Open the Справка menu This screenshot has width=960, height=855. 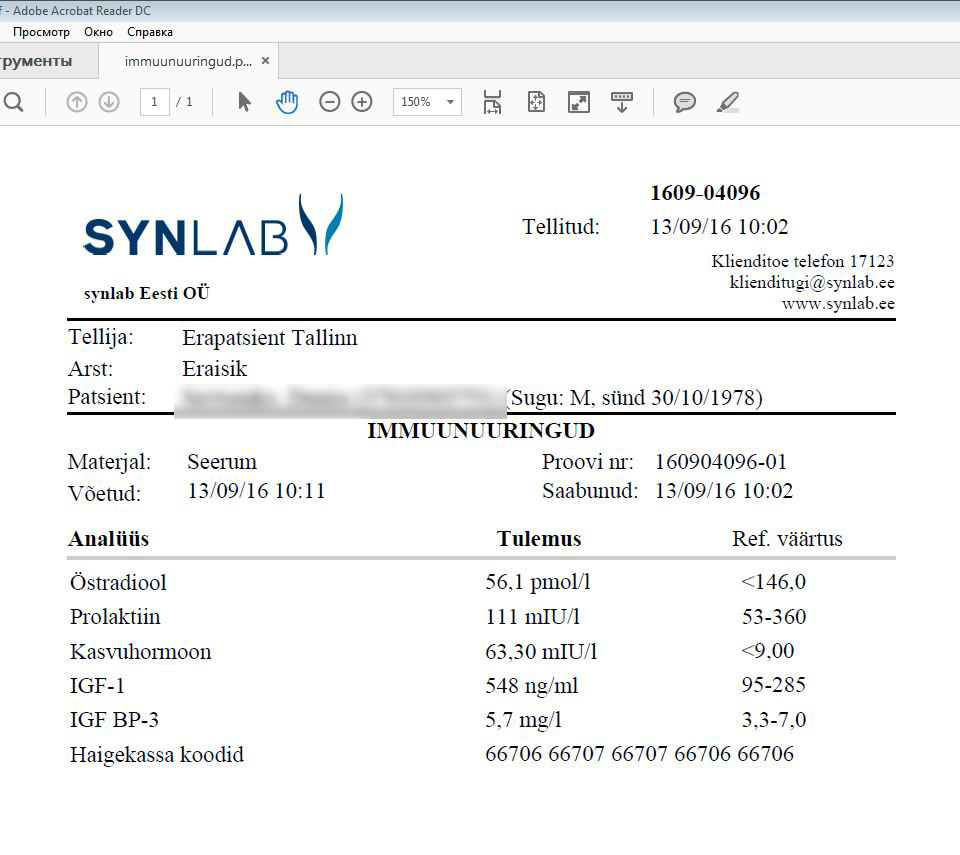pos(150,32)
